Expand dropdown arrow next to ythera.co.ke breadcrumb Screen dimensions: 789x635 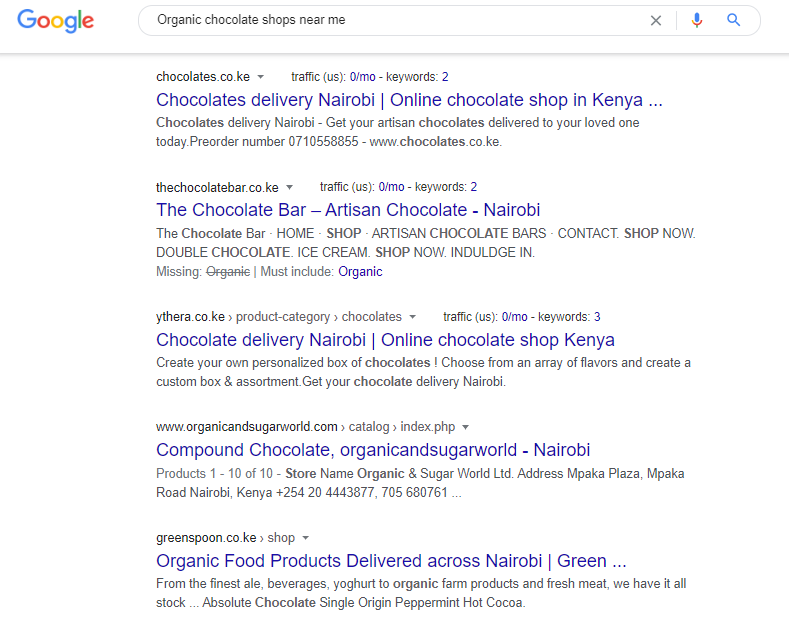[413, 316]
